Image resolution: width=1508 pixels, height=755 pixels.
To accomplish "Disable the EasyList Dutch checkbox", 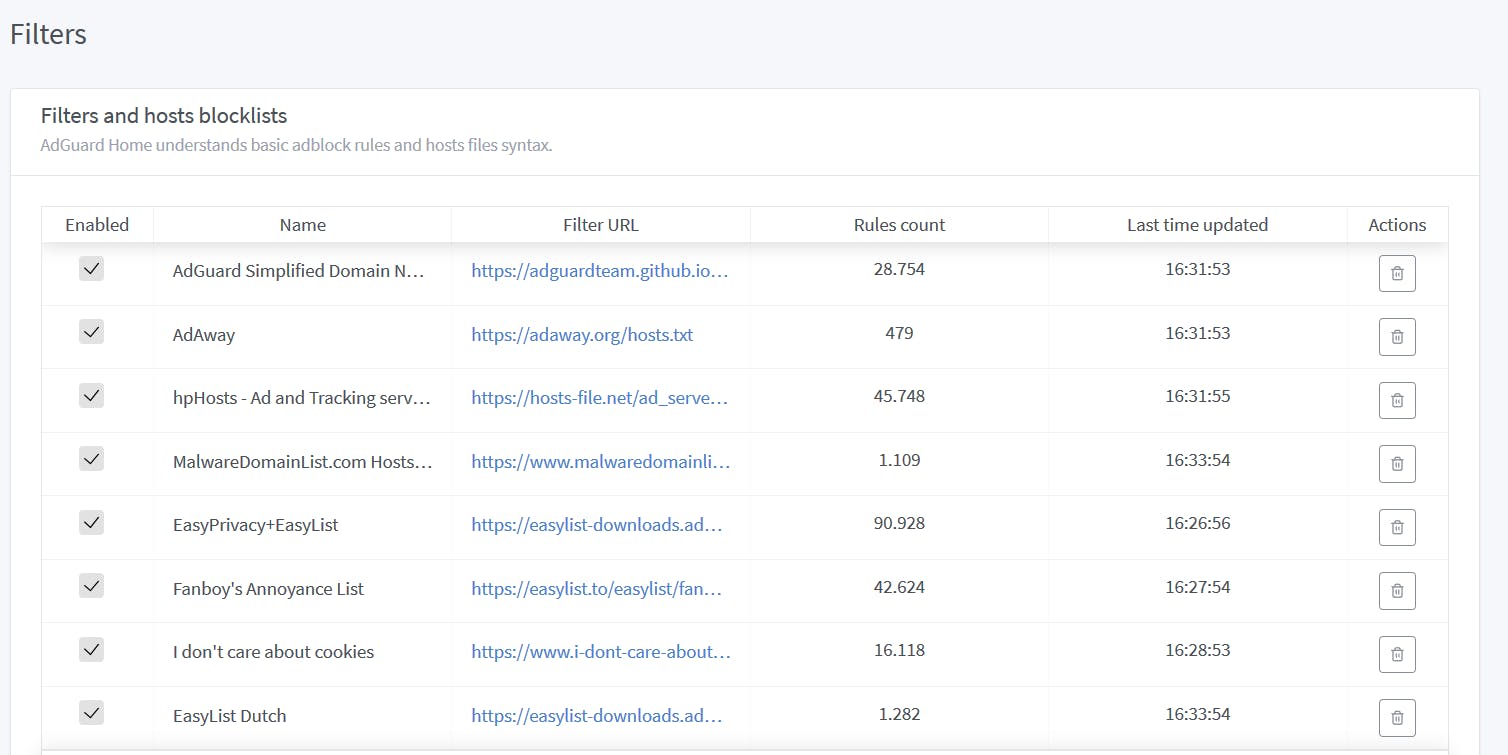I will 91,713.
